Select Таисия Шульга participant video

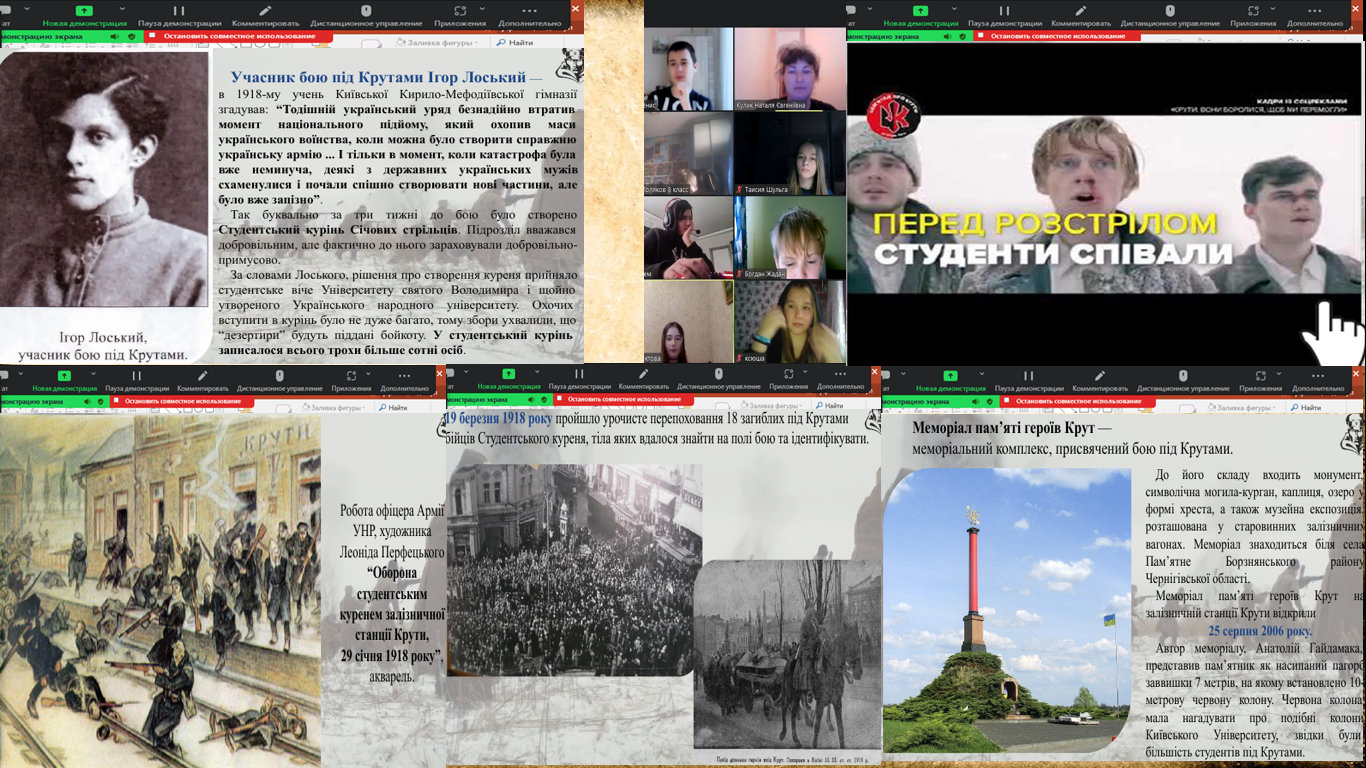click(x=790, y=152)
